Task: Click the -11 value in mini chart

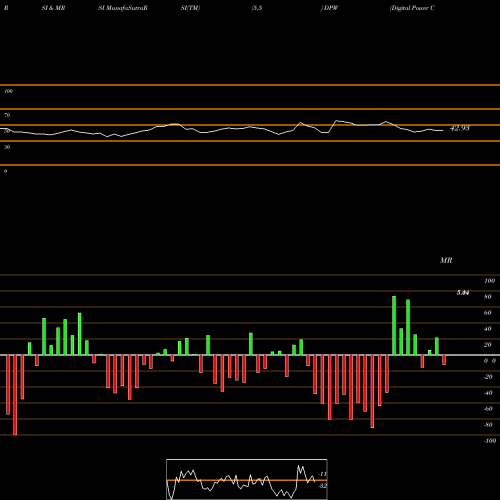Action: tap(322, 474)
